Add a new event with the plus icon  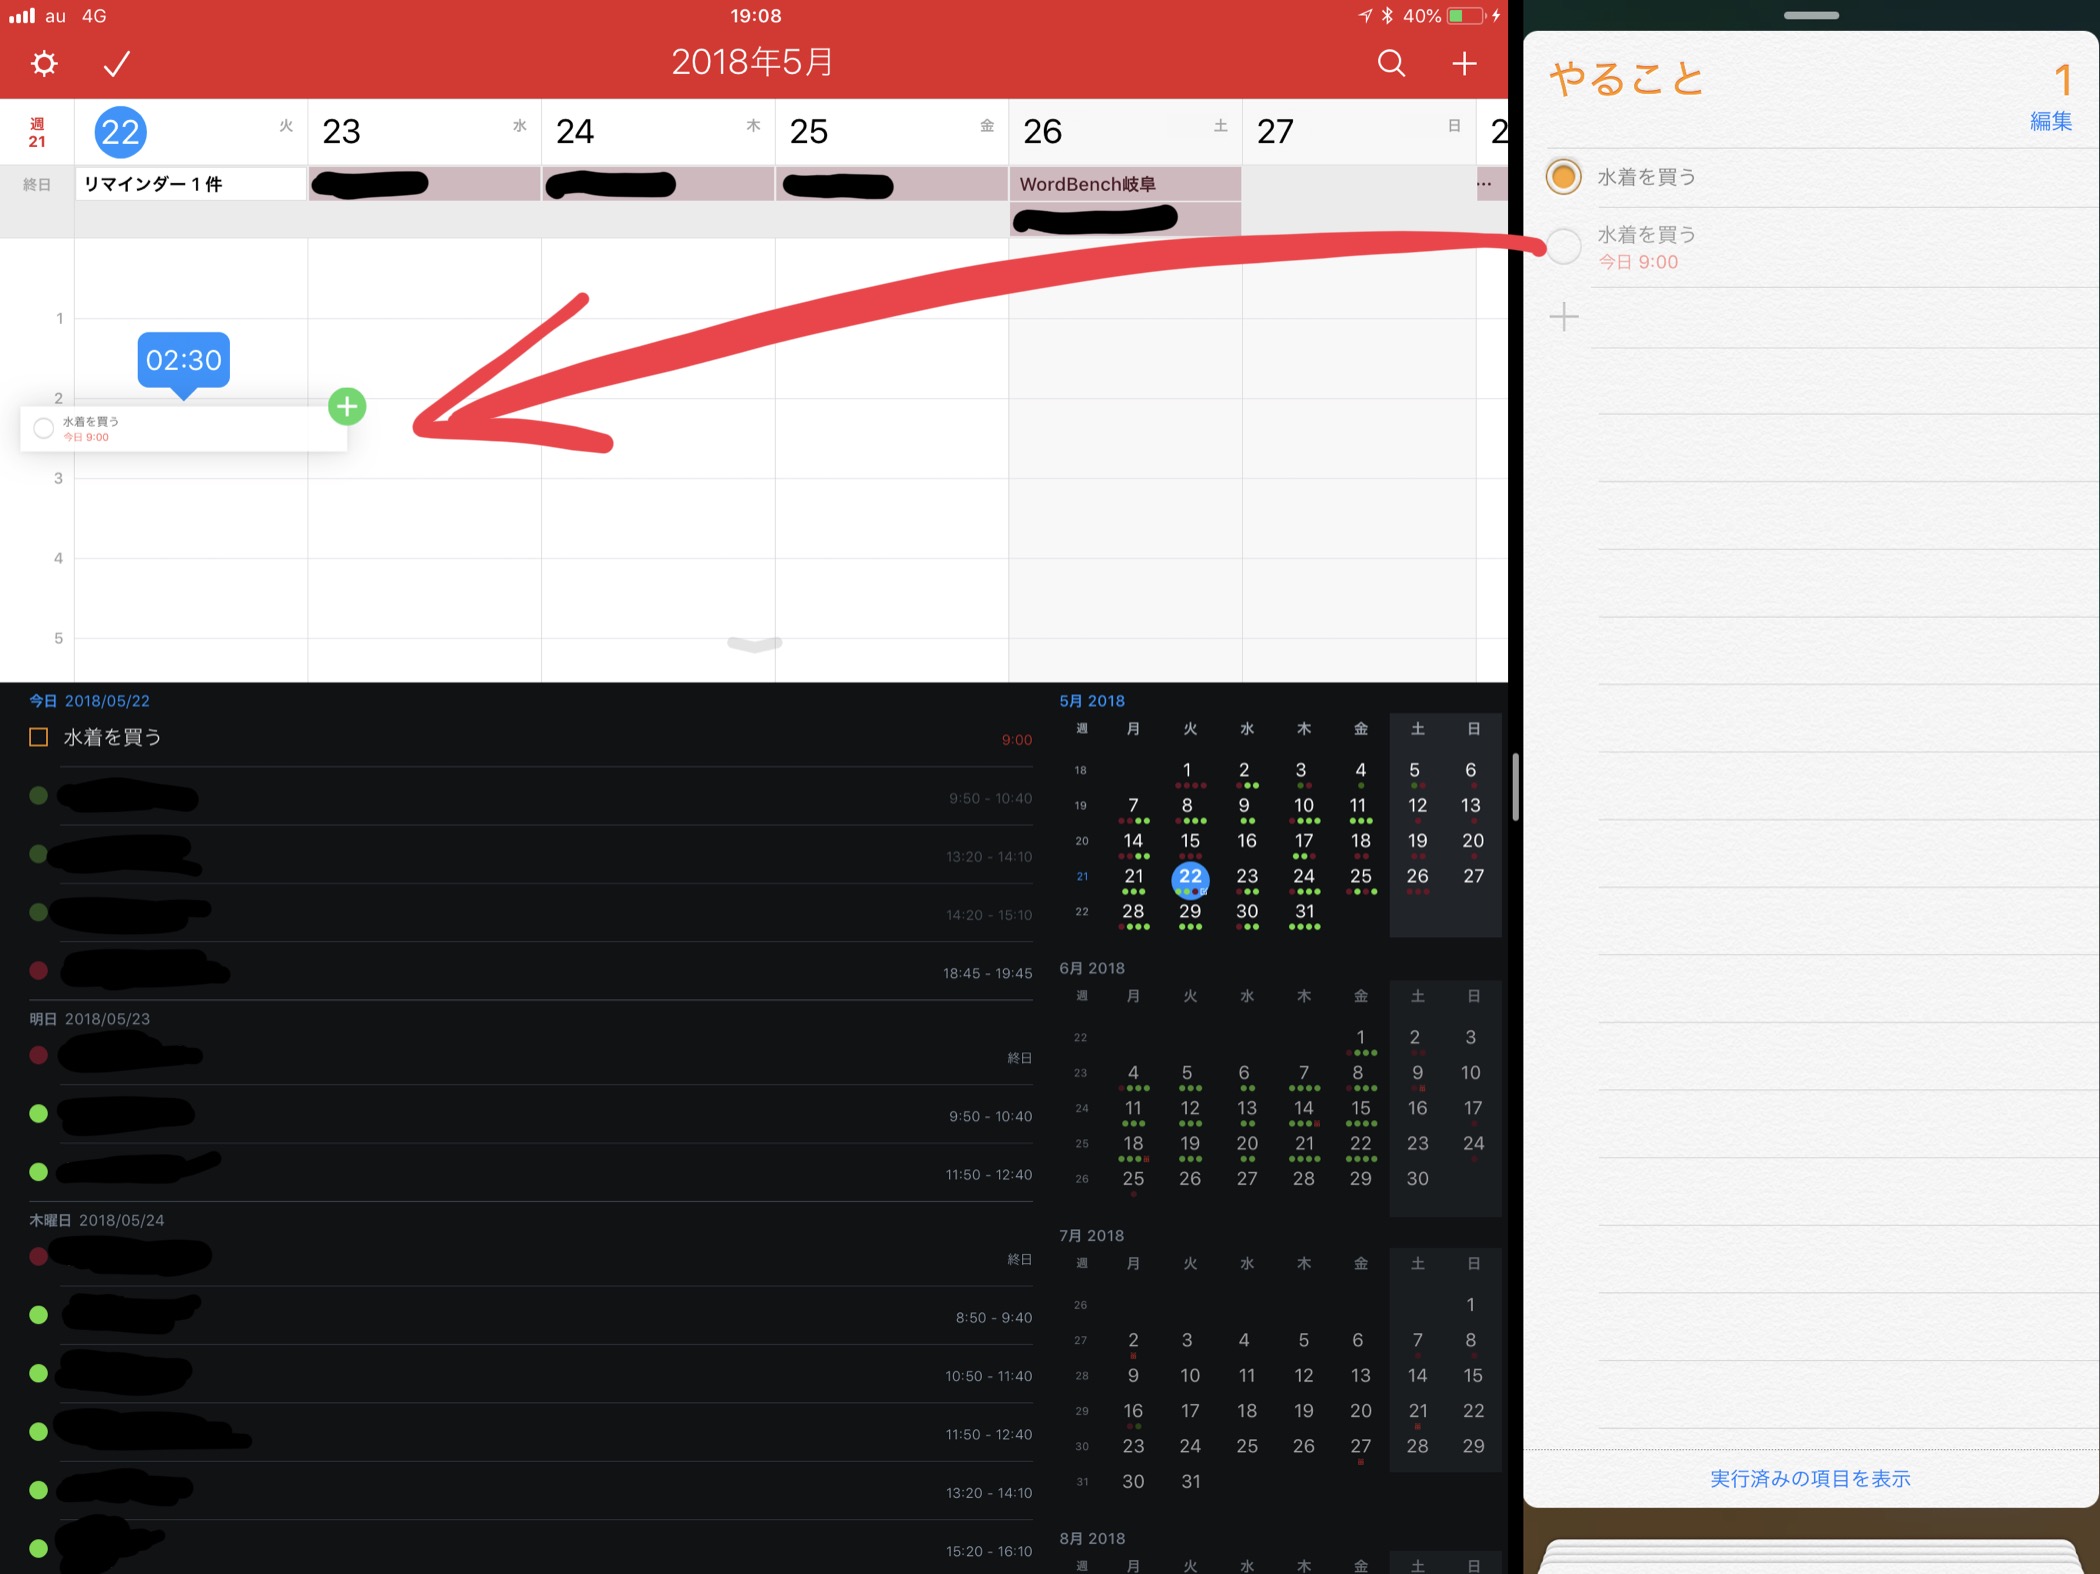tap(1464, 63)
